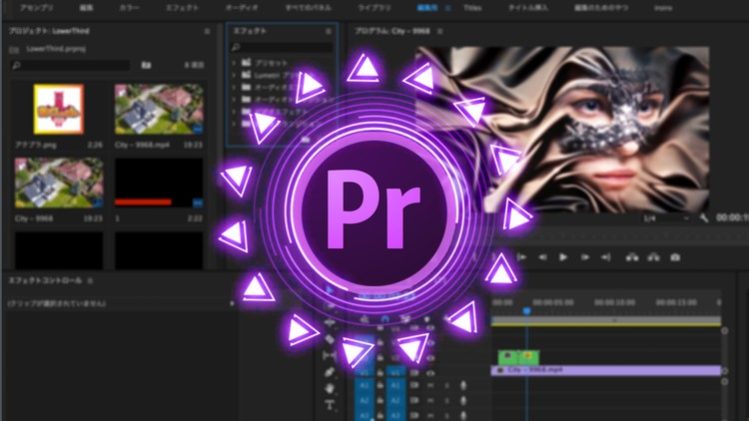Export frame with the camera icon

(x=675, y=257)
